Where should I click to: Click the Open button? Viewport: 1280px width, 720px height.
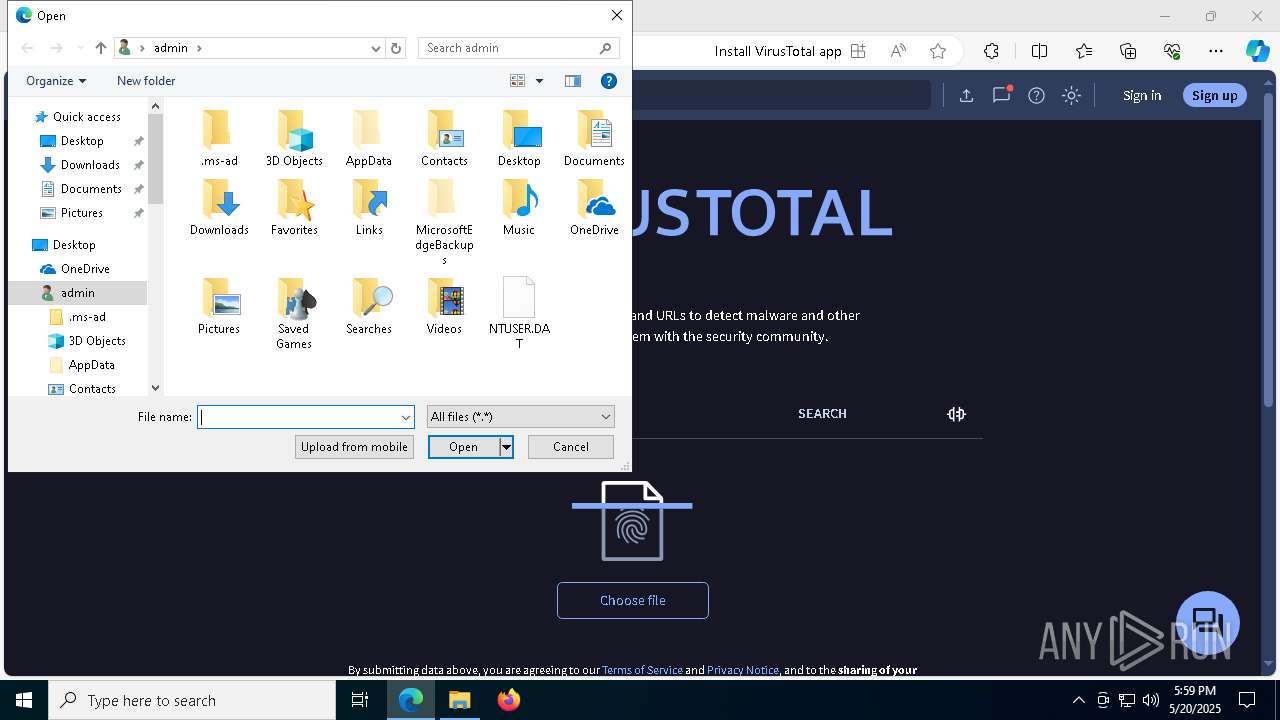click(463, 447)
